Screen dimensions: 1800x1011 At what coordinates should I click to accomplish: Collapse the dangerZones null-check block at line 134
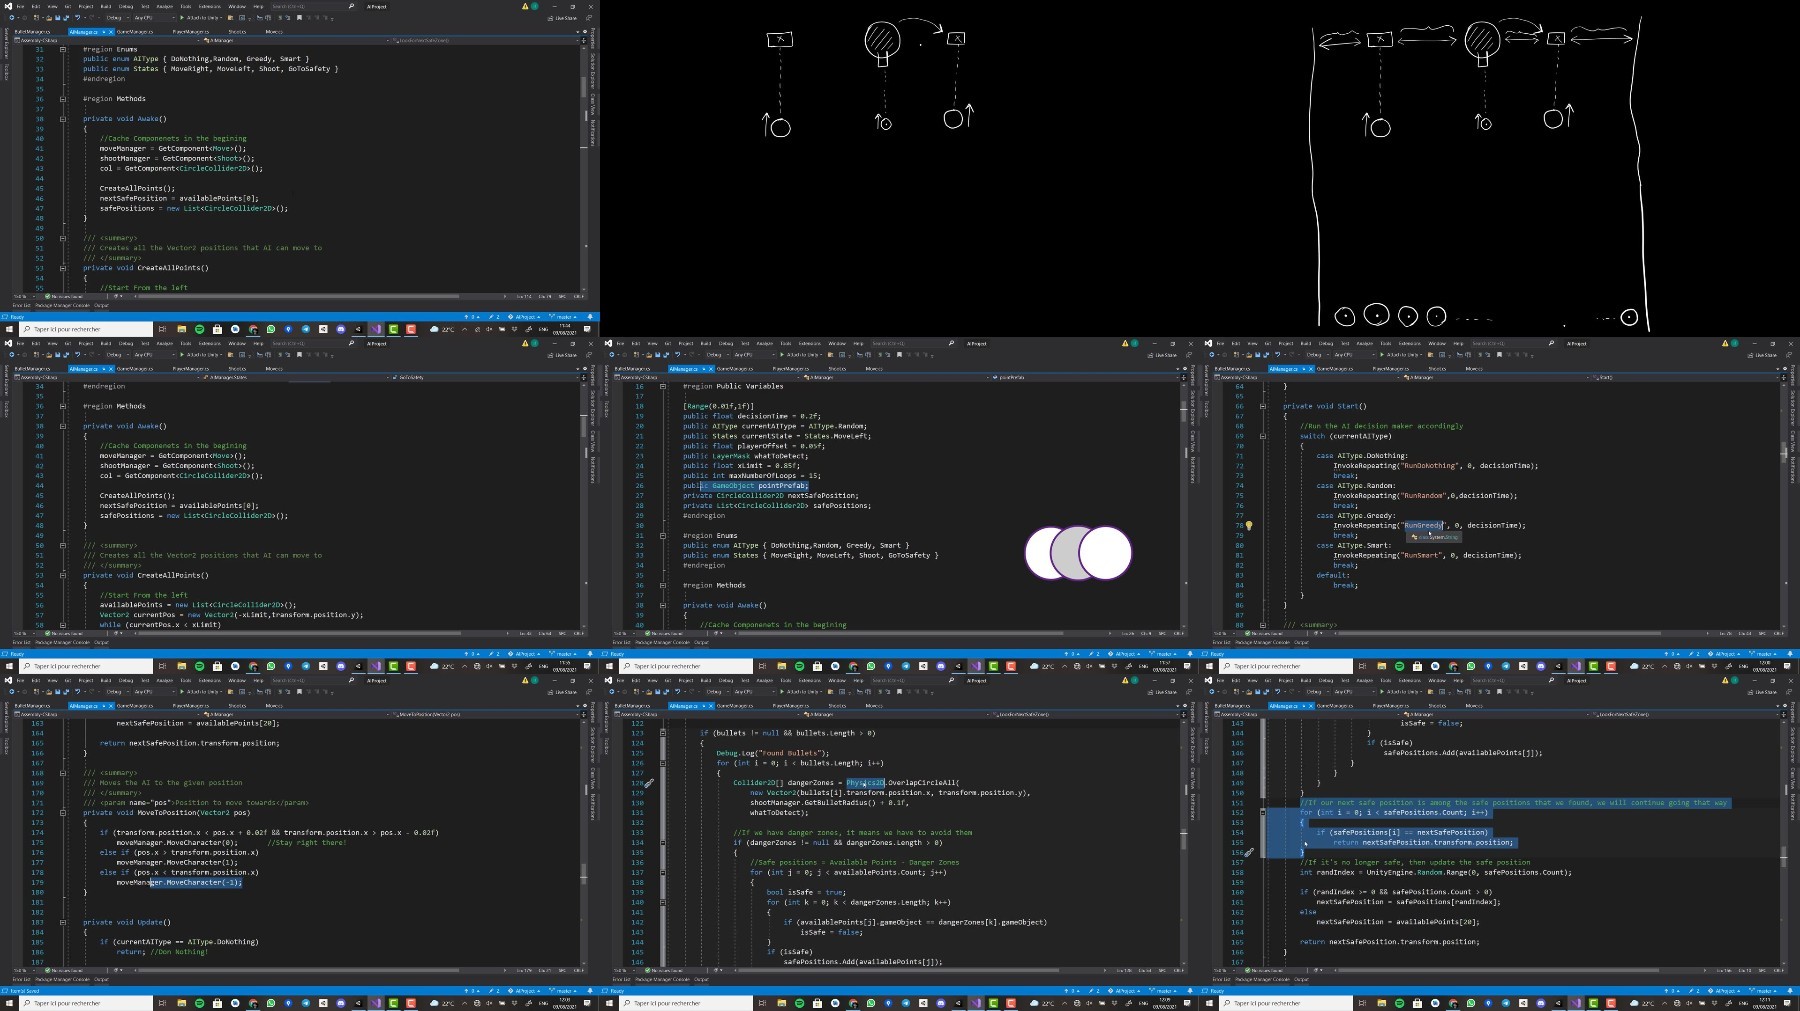coord(662,842)
